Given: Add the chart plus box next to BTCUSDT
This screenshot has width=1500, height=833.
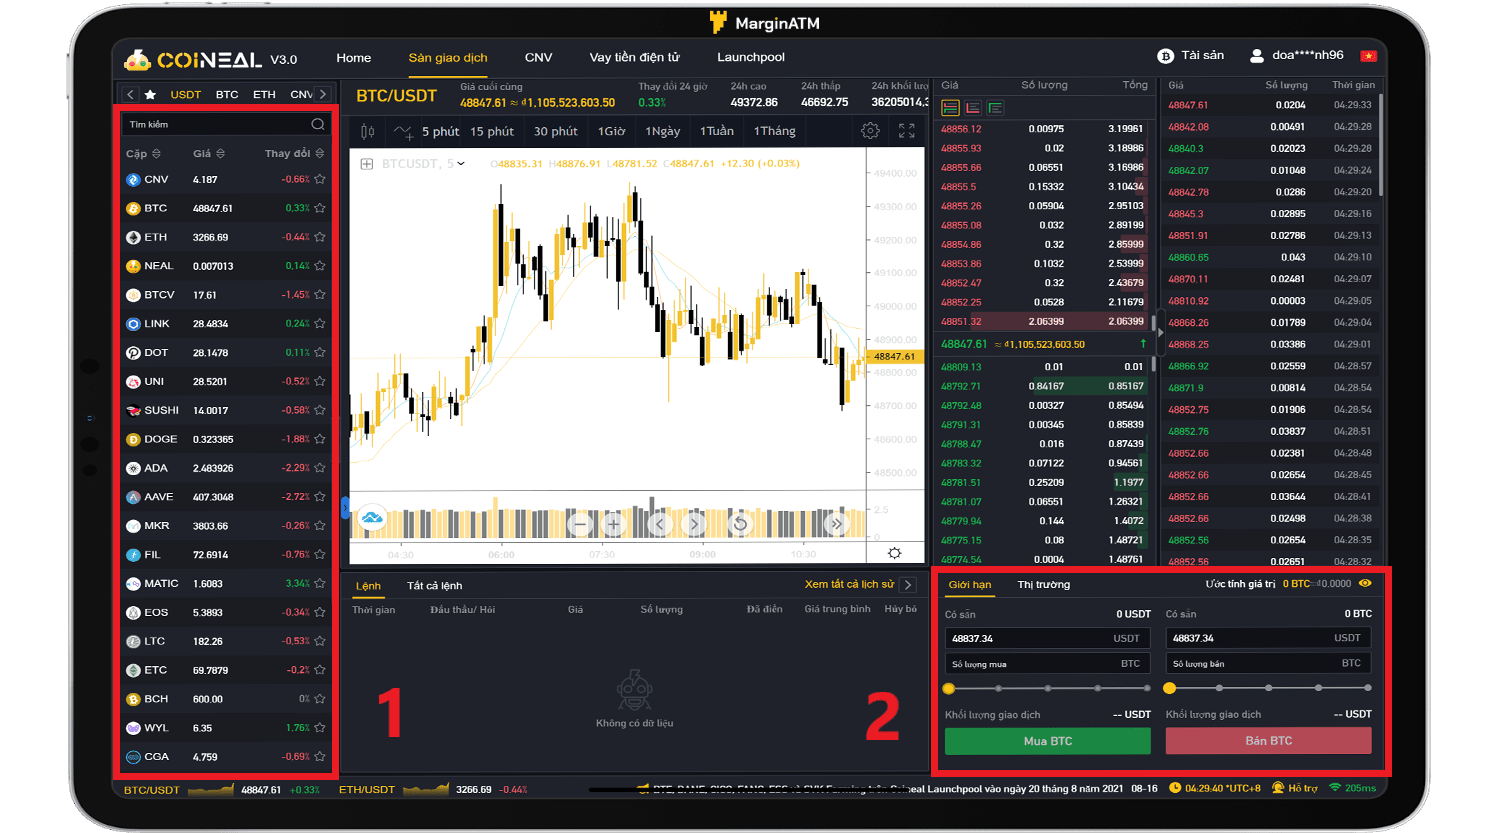Looking at the screenshot, I should click(367, 163).
